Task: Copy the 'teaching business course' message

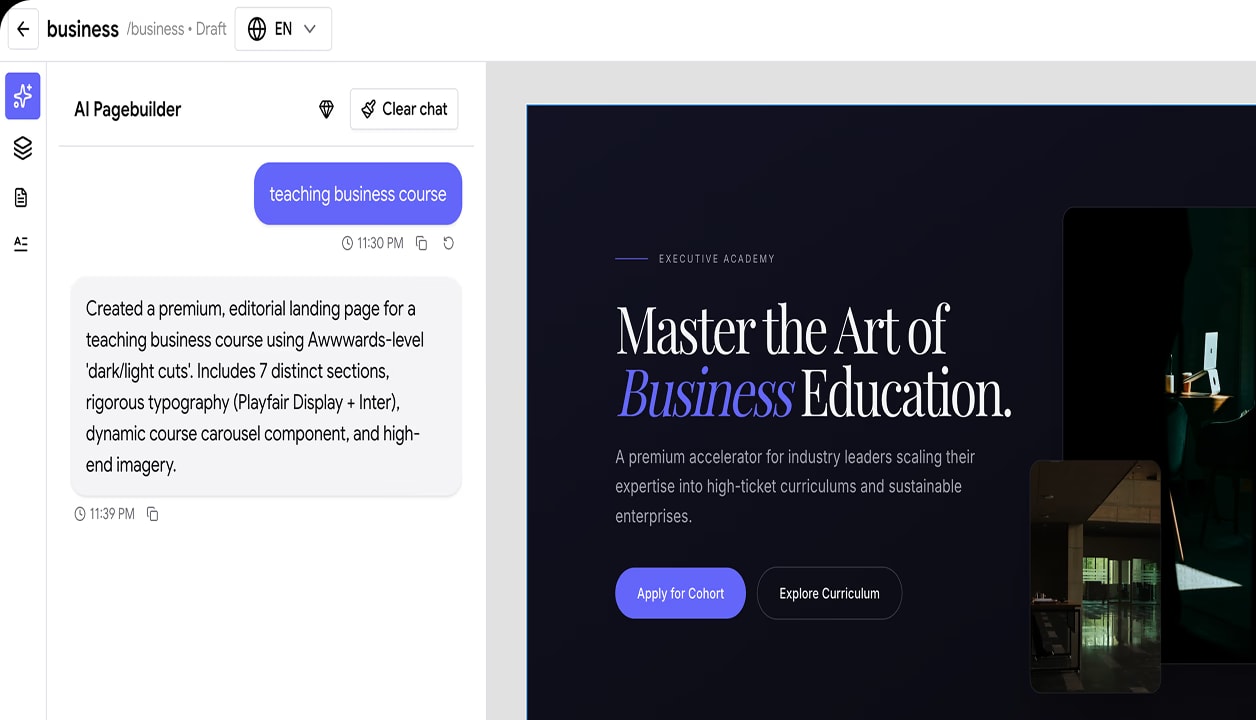Action: pyautogui.click(x=422, y=243)
